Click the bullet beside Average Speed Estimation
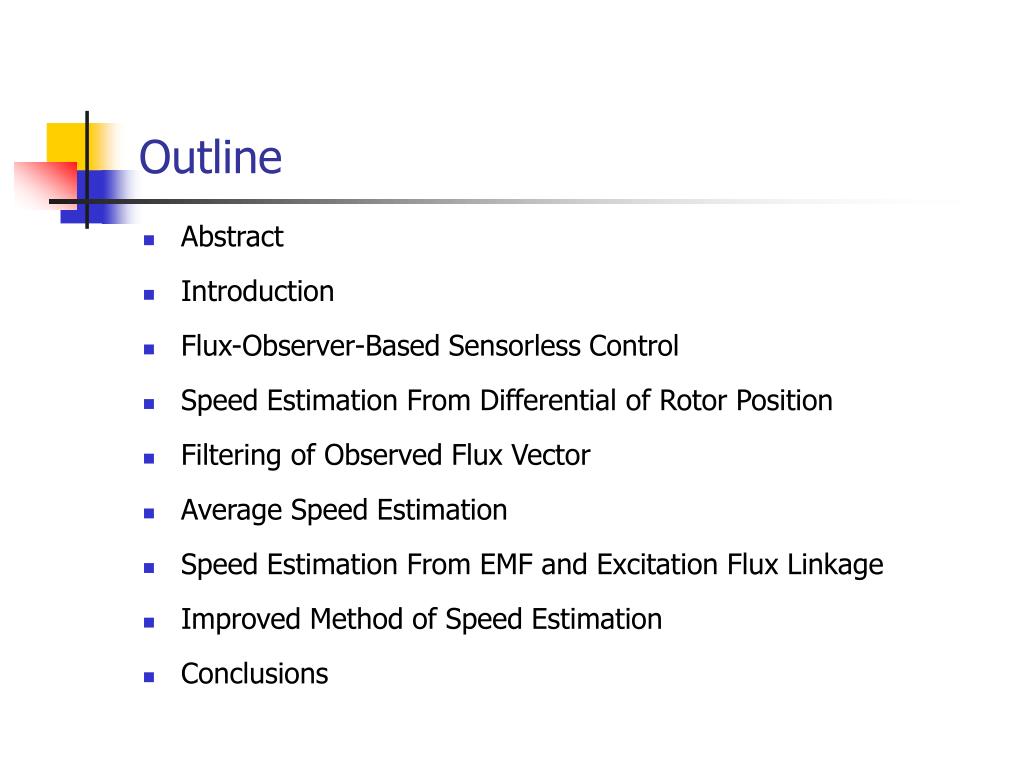Viewport: 1024px width, 768px height. pyautogui.click(x=149, y=513)
